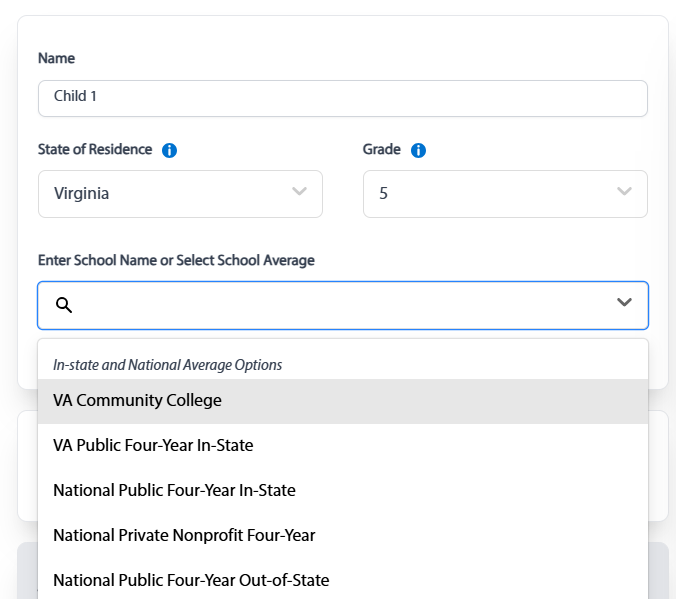Choose National Public Four-Year Out-of-State
Screen dimensions: 676x599
coord(191,580)
